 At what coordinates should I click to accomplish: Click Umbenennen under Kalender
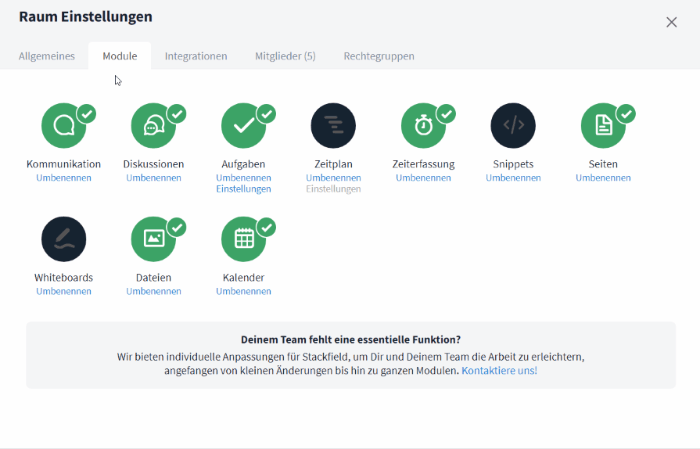(x=244, y=292)
